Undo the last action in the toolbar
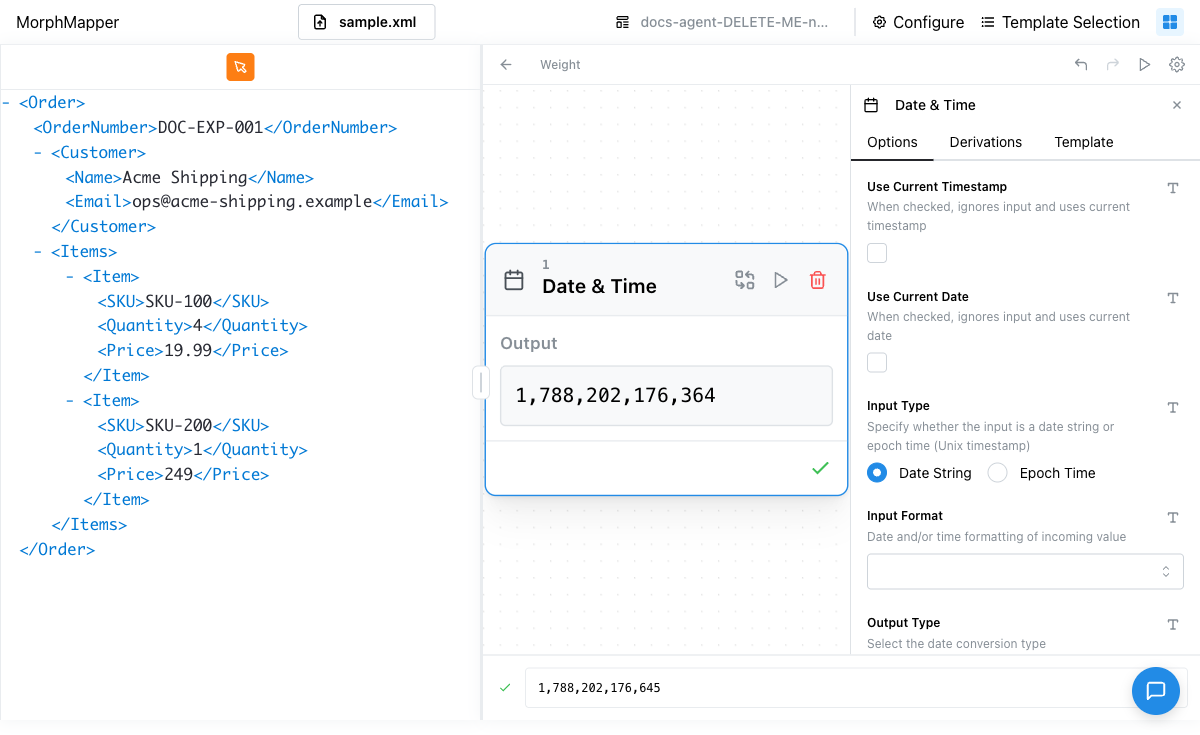 [1081, 65]
